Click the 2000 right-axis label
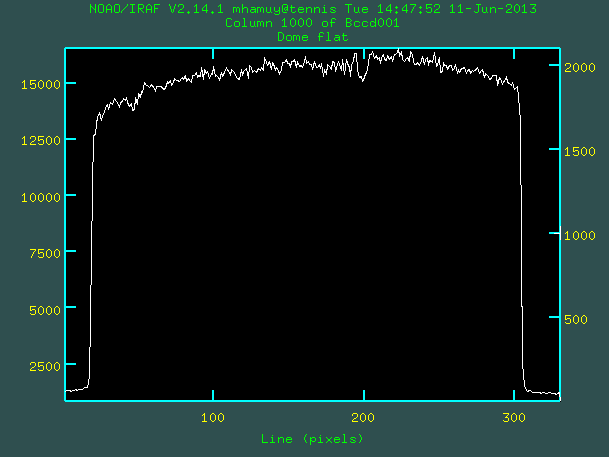 tap(579, 68)
